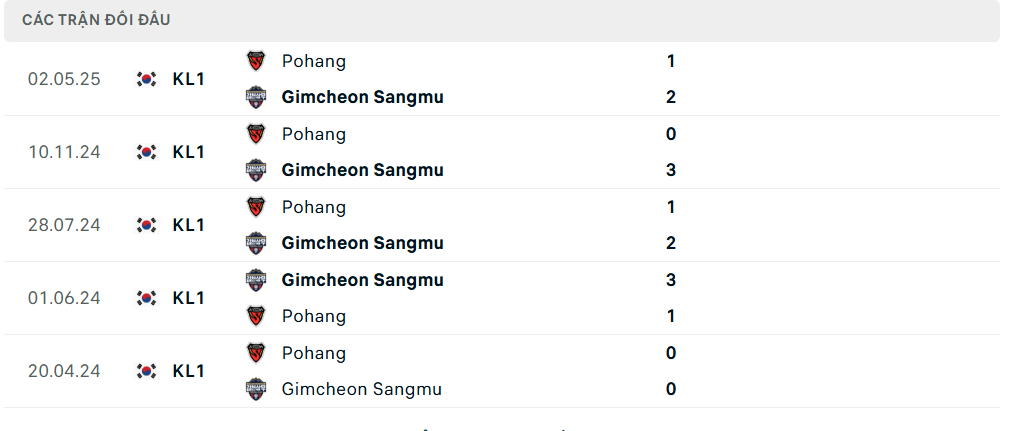
Task: Select Gimcheon Sangmu team name in 10.11.24 match
Action: point(363,170)
